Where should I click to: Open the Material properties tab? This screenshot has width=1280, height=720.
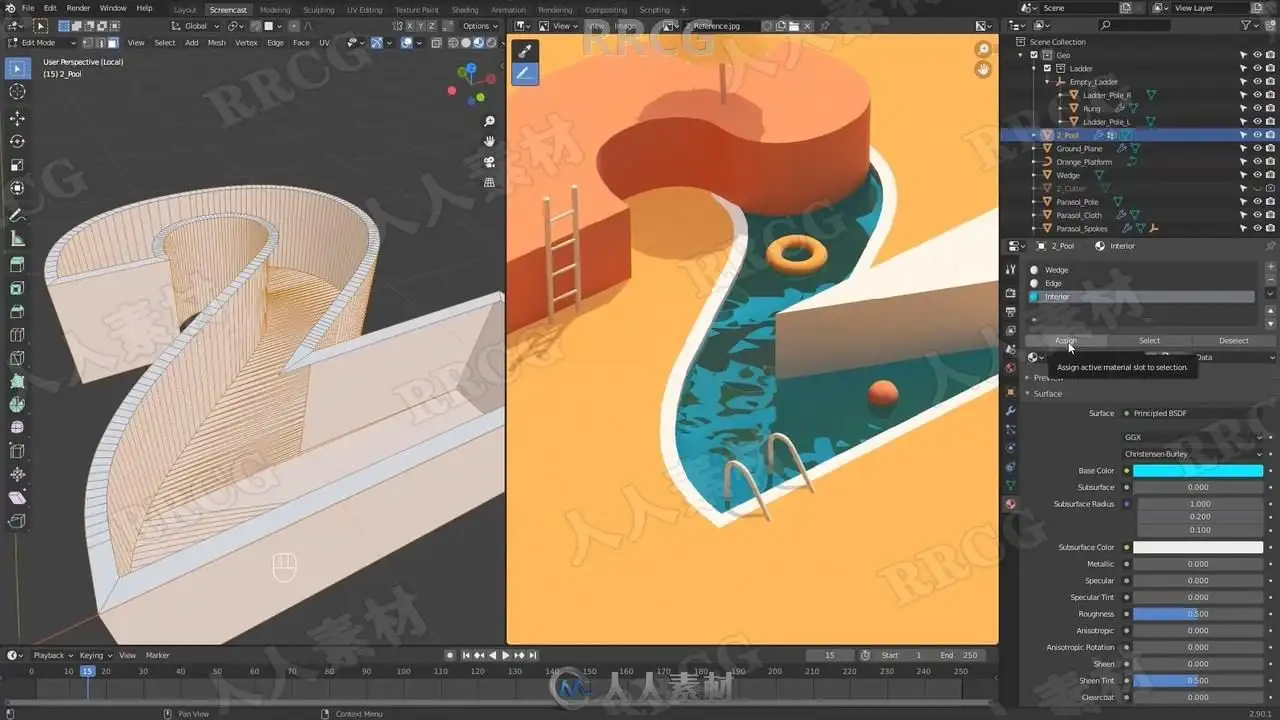coord(1010,504)
